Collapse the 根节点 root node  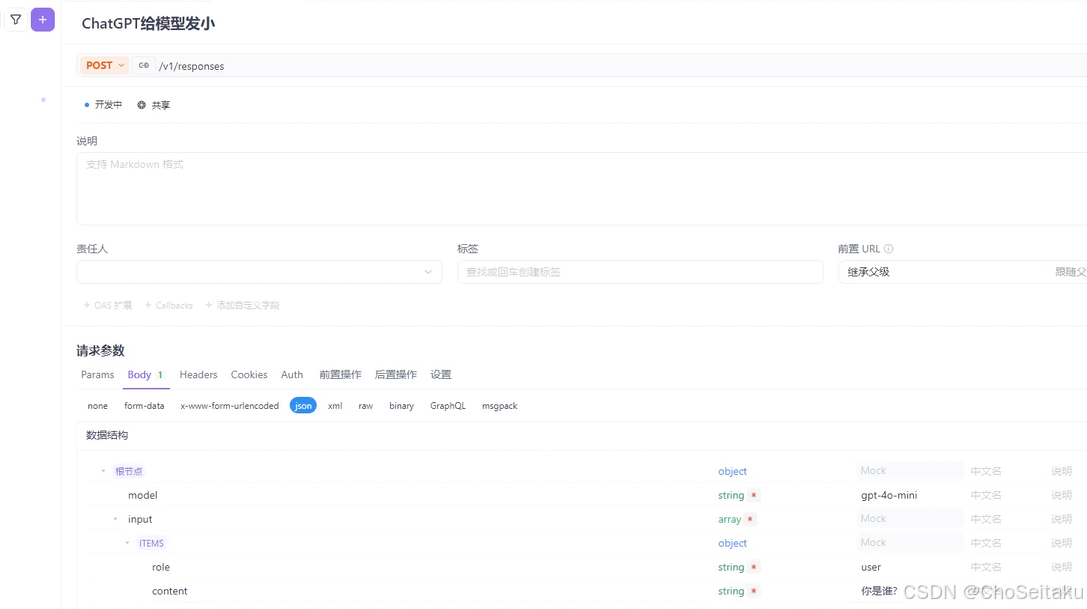tap(103, 471)
